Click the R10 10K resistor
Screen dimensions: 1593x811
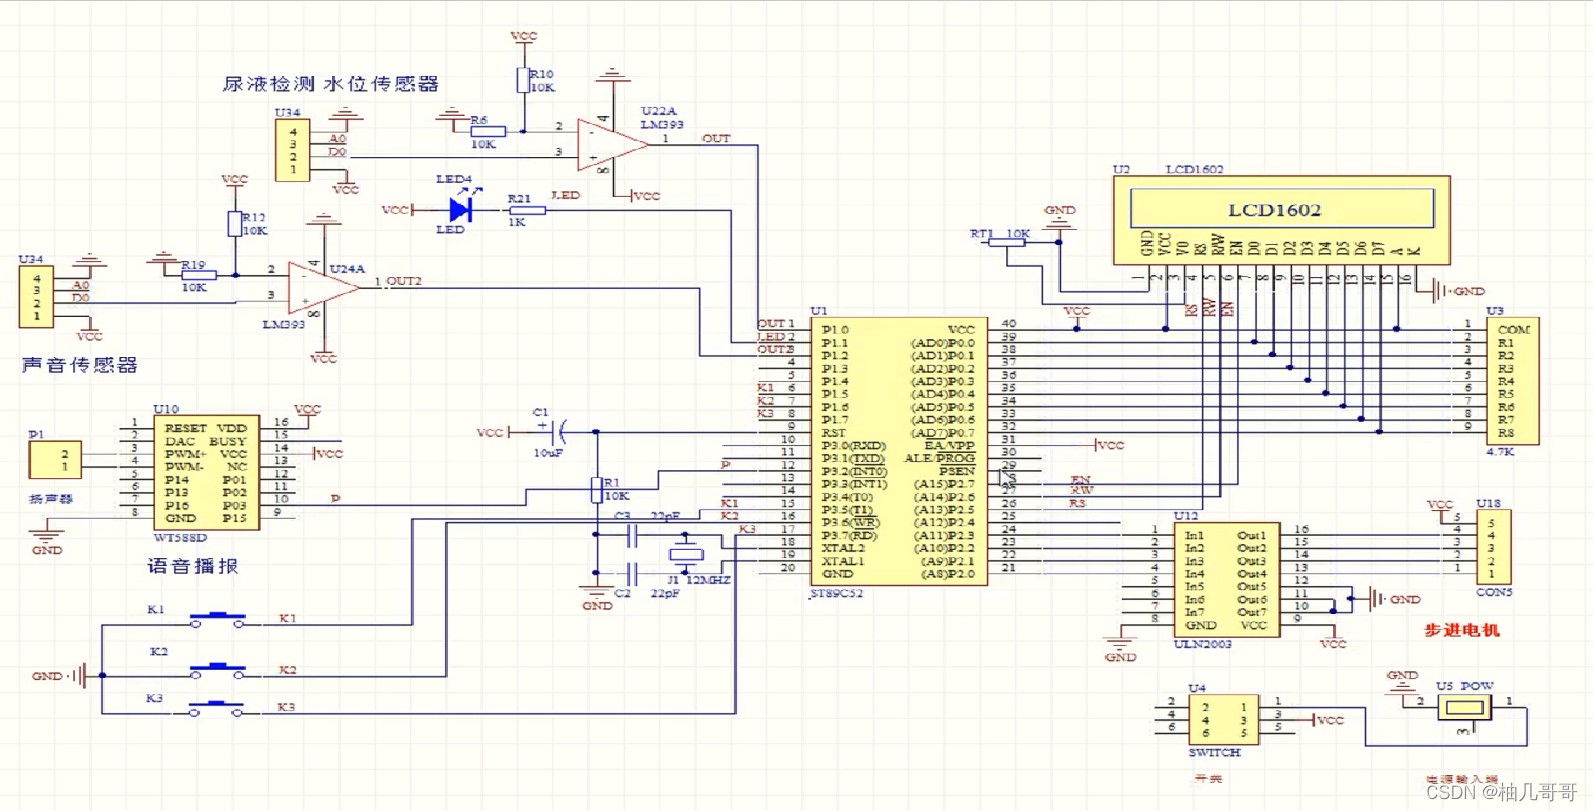point(523,80)
